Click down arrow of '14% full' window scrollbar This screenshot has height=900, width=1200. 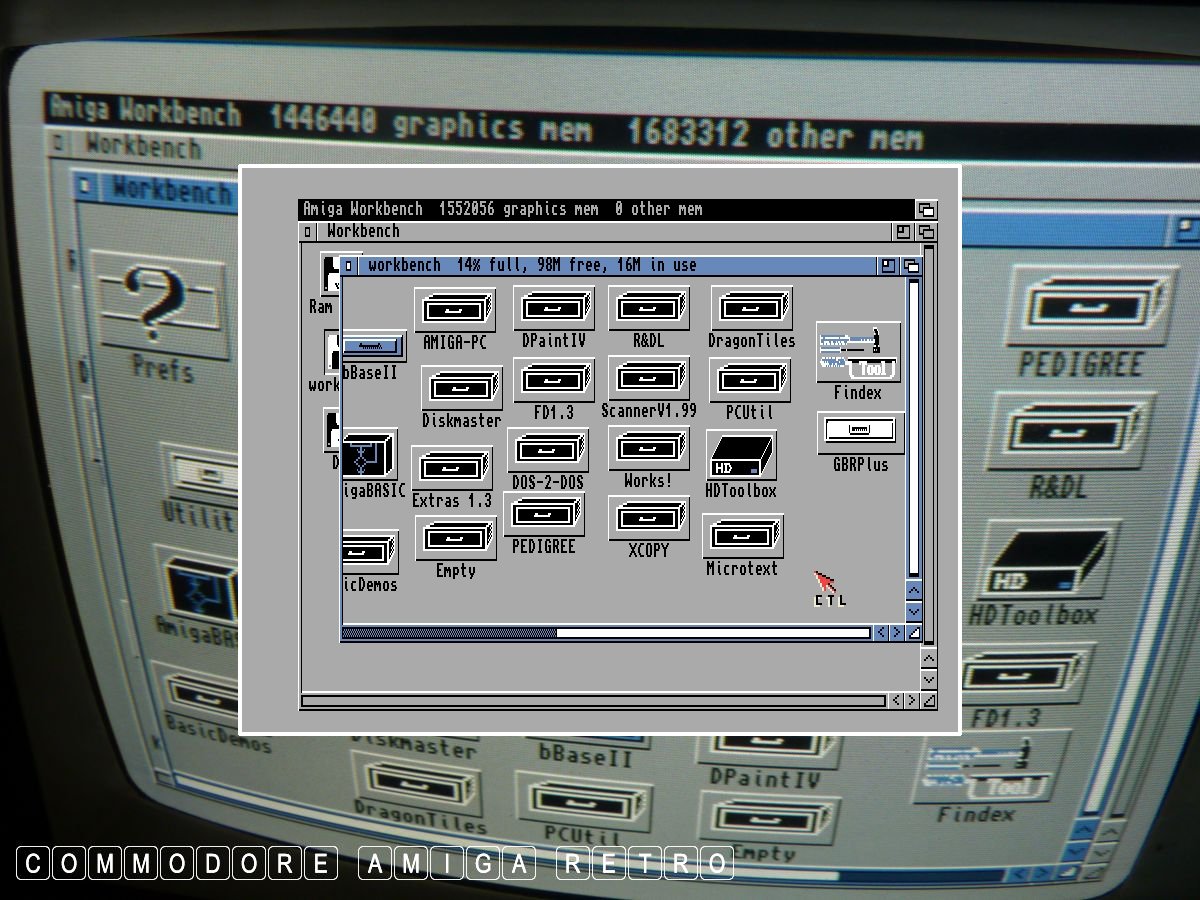913,611
